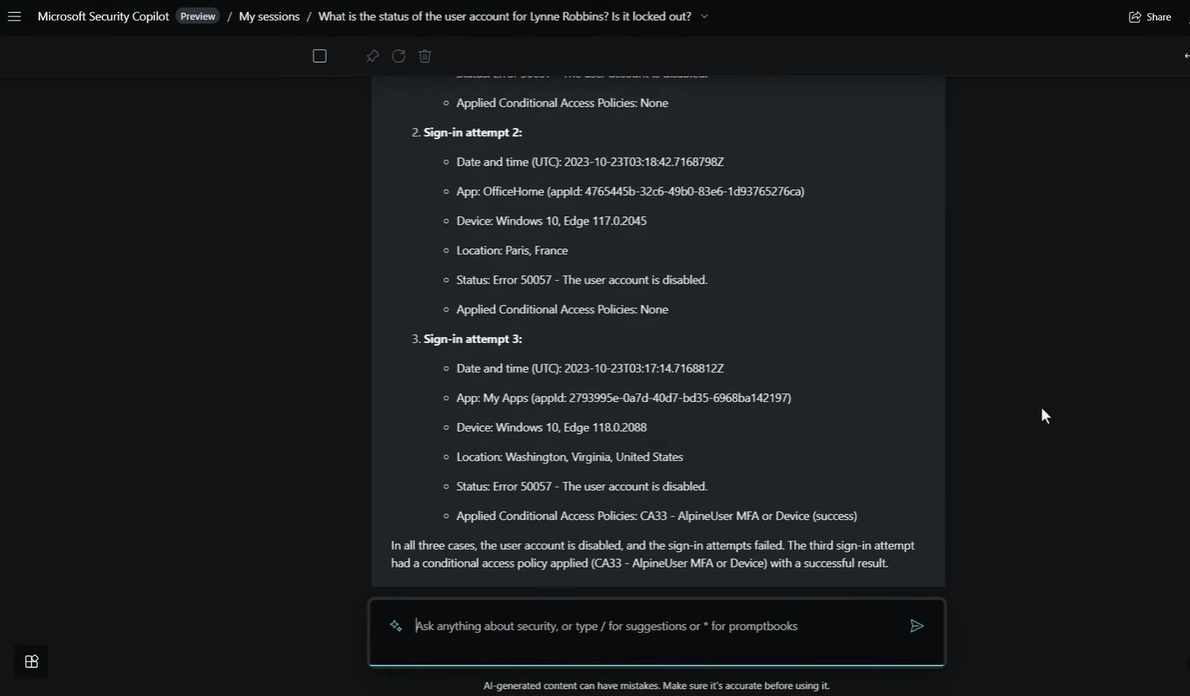Click the 'Sign-in attempt 3' heading
This screenshot has width=1190, height=696.
tap(472, 339)
